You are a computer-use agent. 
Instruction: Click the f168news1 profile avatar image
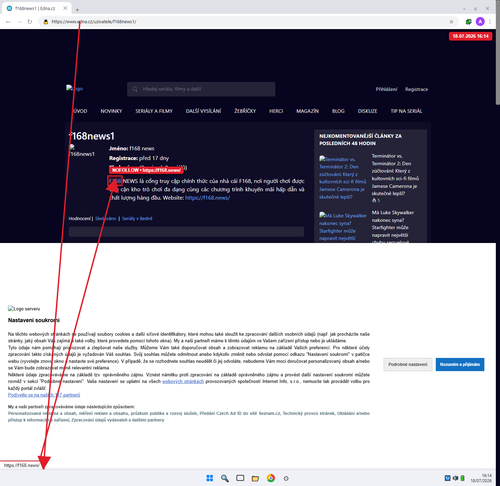tap(82, 151)
